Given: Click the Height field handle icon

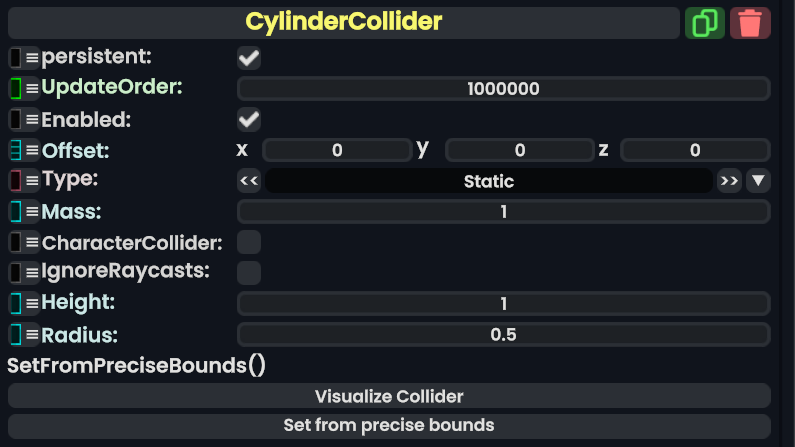Looking at the screenshot, I should tap(15, 303).
